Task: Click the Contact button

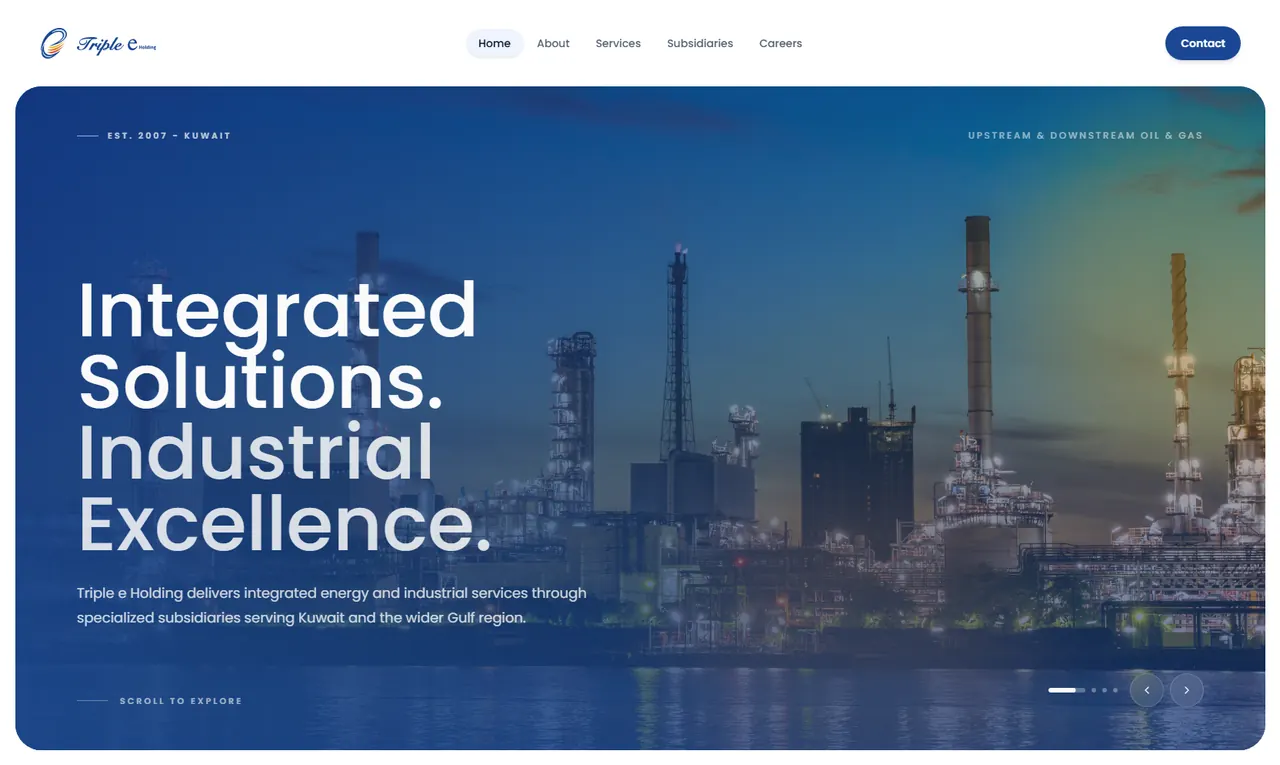Action: pos(1203,43)
